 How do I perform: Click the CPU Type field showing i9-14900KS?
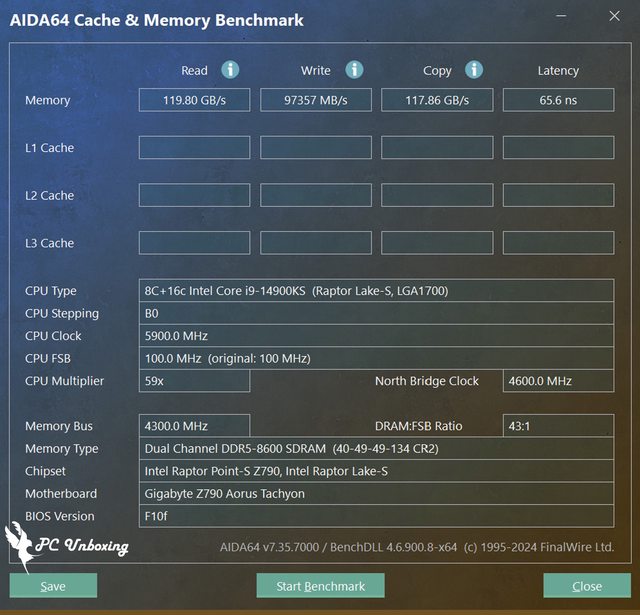[x=376, y=291]
